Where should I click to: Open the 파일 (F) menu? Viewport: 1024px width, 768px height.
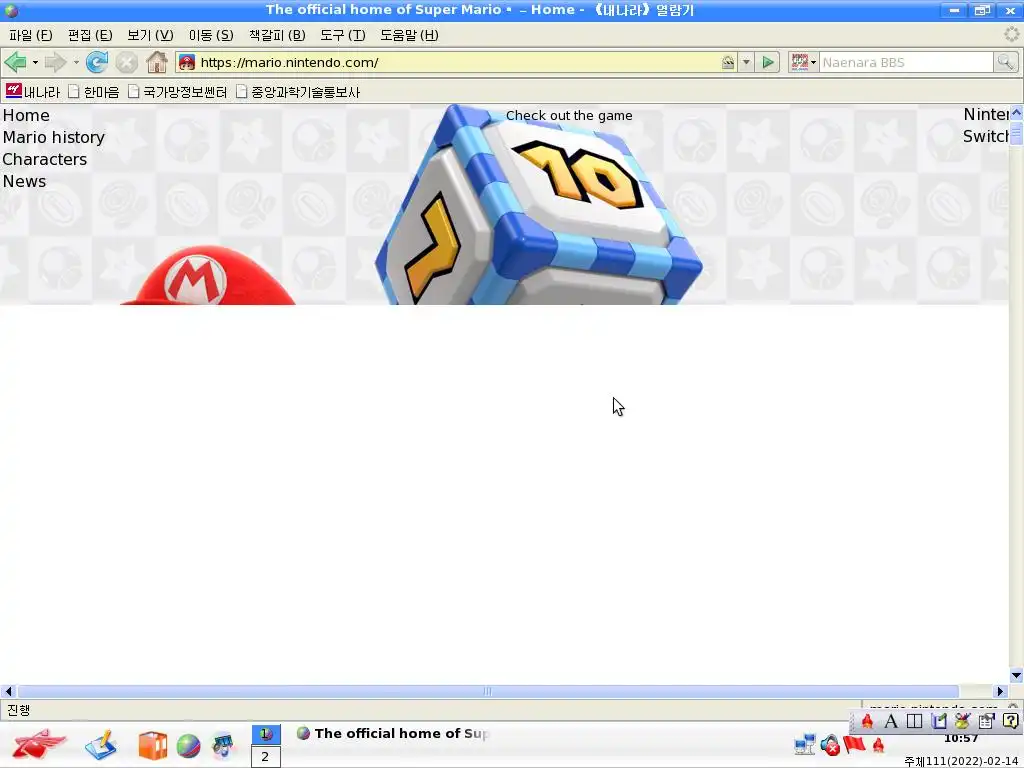pyautogui.click(x=31, y=35)
